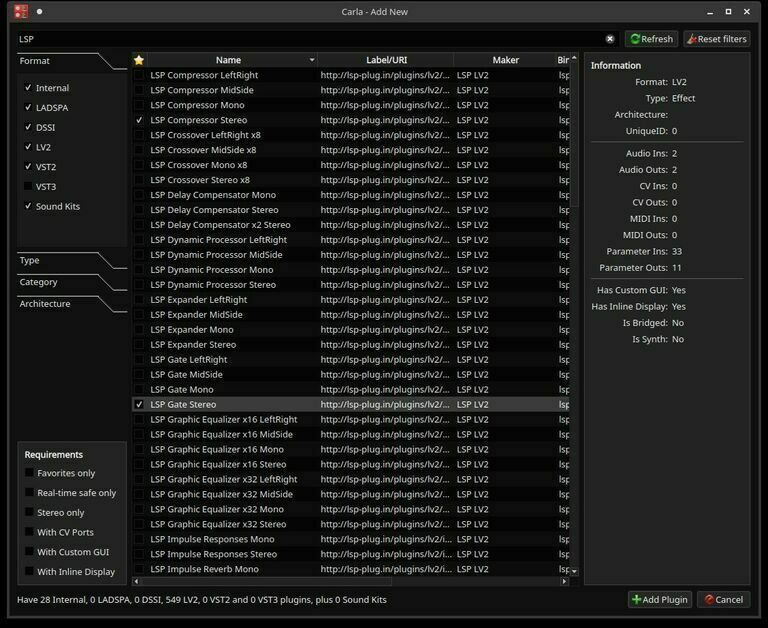Mark LSP Compressor Mono as favorite

(x=140, y=105)
